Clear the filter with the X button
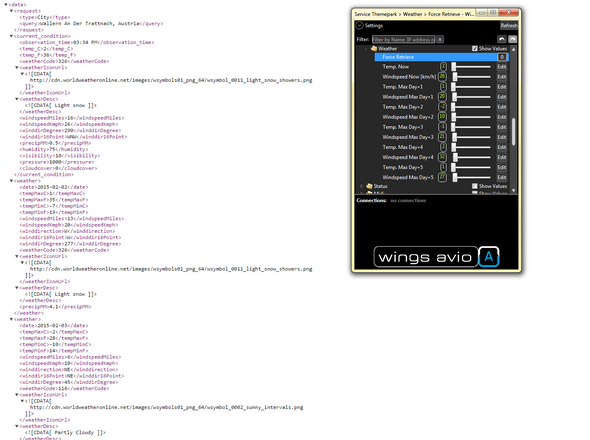Image resolution: width=590 pixels, height=440 pixels. click(440, 40)
